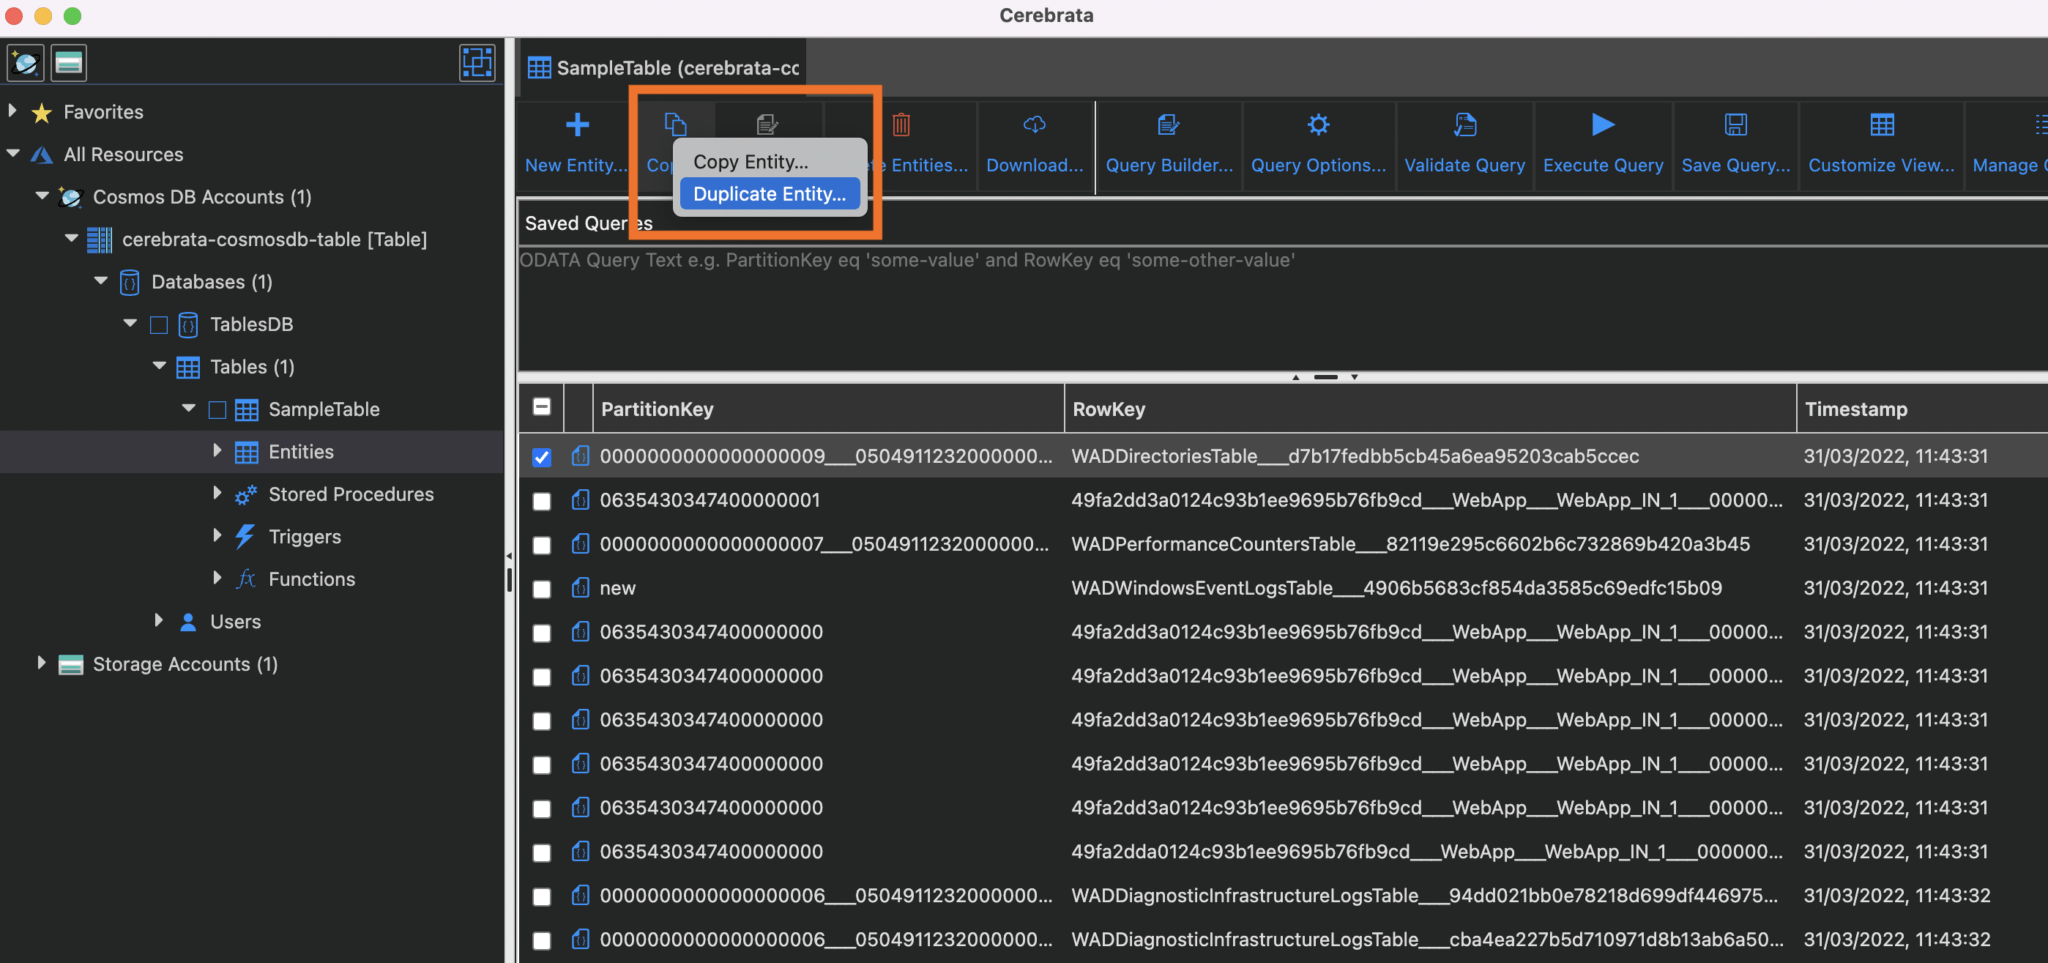Click the Download toolbar icon

pos(1034,124)
